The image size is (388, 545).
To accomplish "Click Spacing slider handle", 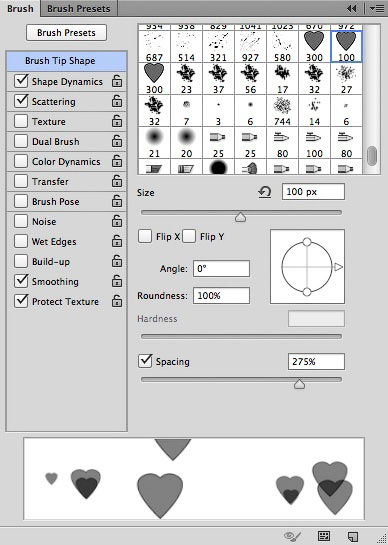I will click(x=299, y=384).
